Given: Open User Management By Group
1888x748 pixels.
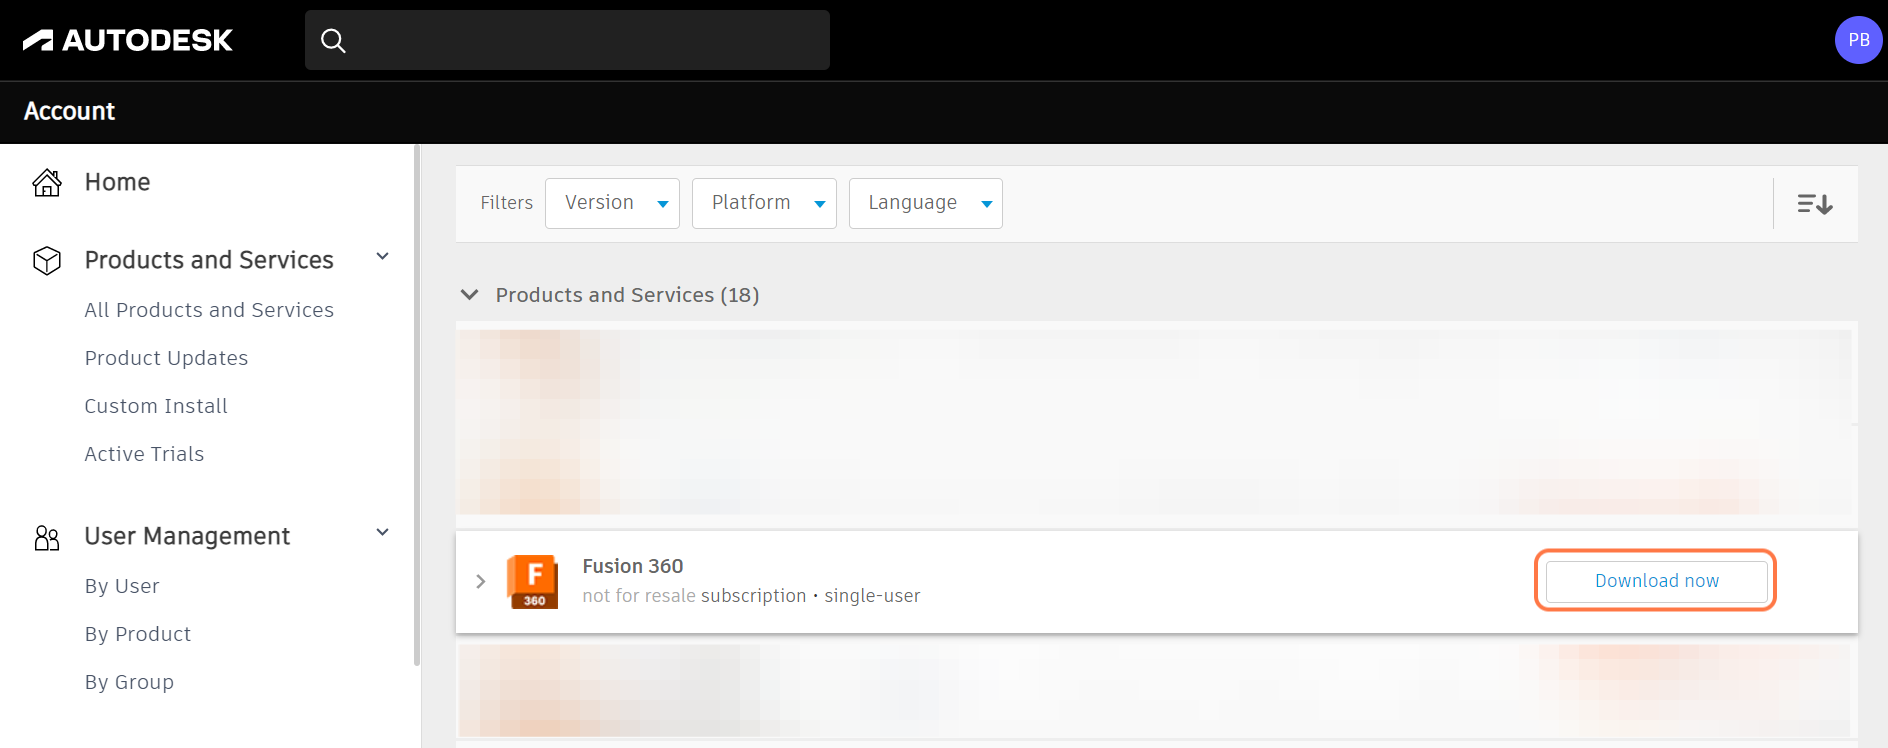Looking at the screenshot, I should pos(129,682).
